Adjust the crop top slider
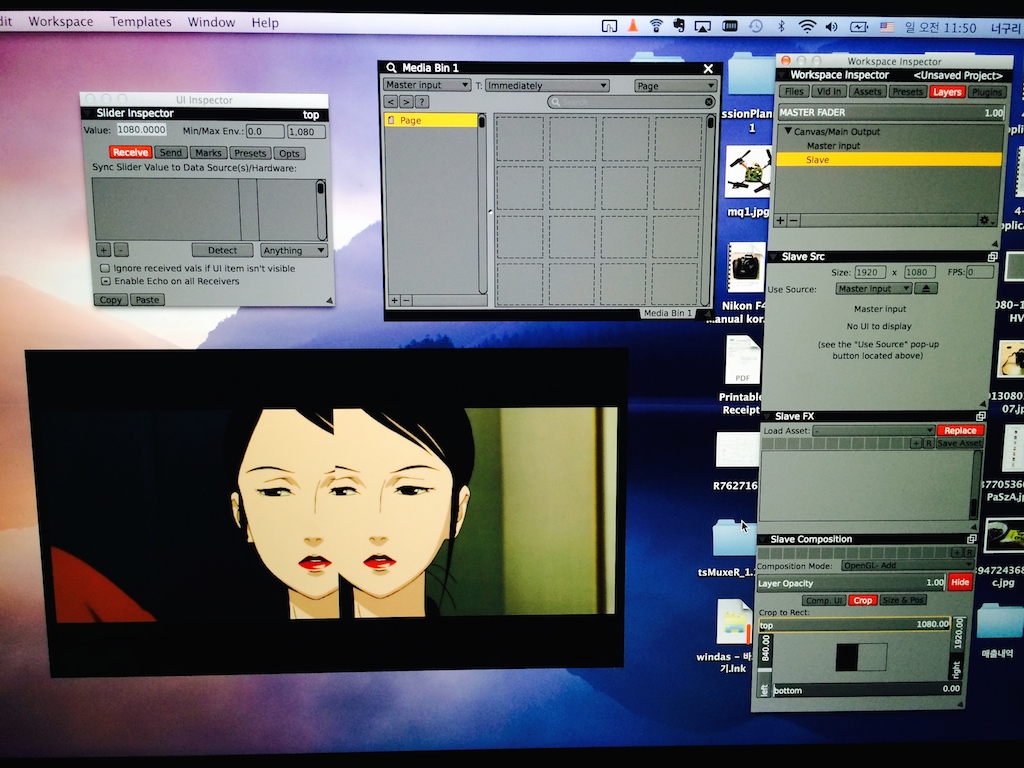This screenshot has height=768, width=1024. (854, 624)
